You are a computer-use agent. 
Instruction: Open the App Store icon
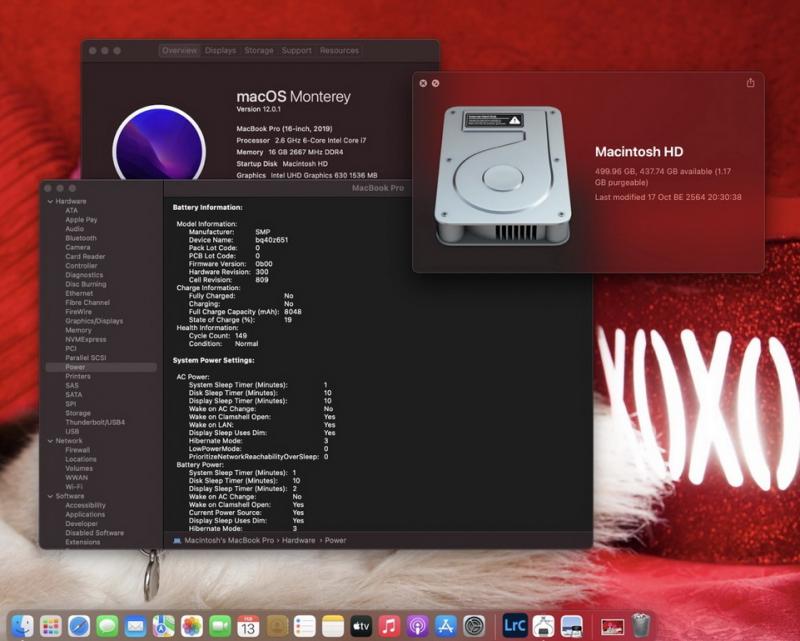[446, 626]
